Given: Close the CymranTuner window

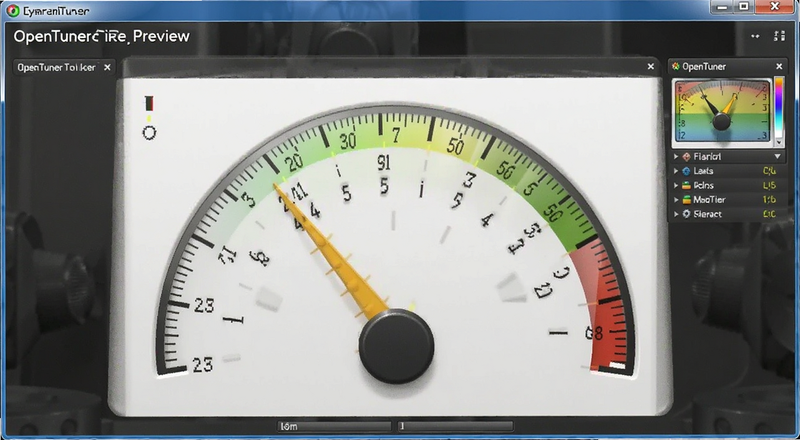Looking at the screenshot, I should [x=775, y=7].
